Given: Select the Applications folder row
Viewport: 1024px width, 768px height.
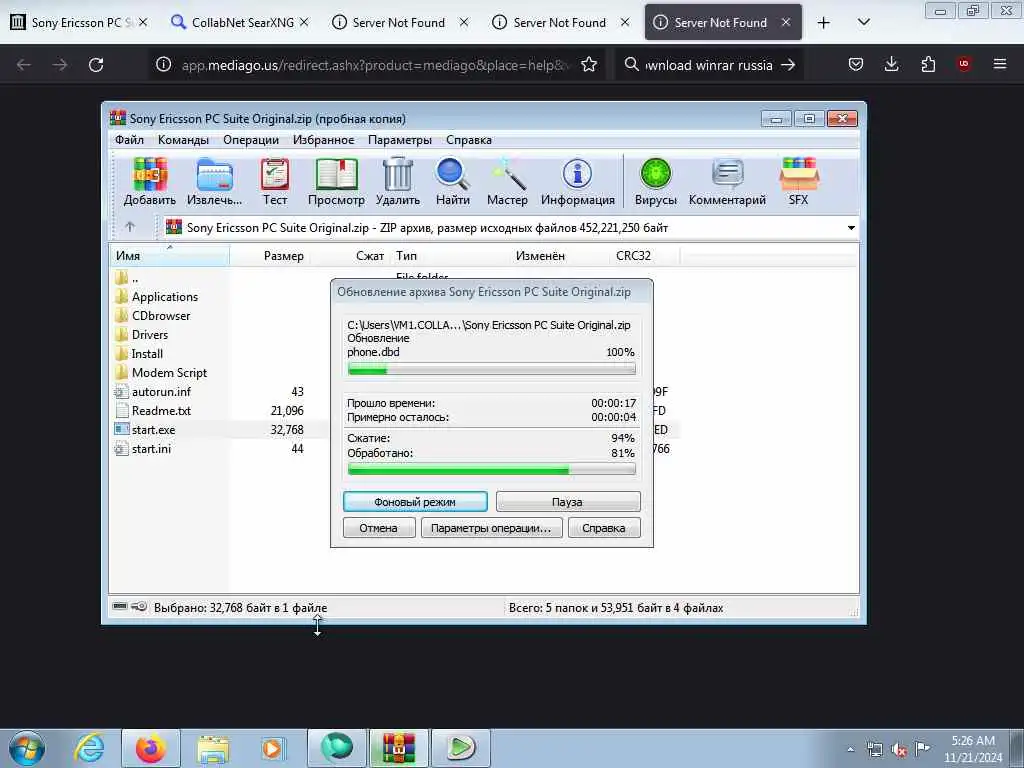Looking at the screenshot, I should pyautogui.click(x=165, y=296).
